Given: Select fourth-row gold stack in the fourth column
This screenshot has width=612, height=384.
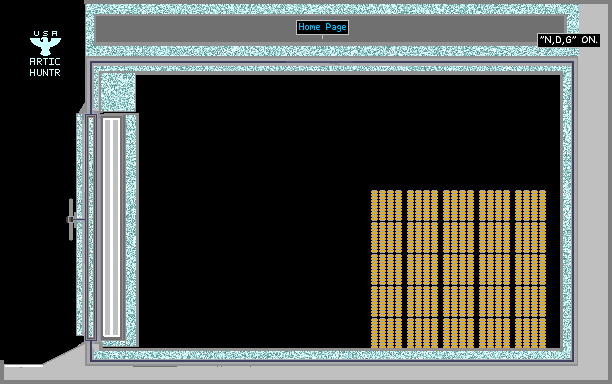Looking at the screenshot, I should (494, 301).
